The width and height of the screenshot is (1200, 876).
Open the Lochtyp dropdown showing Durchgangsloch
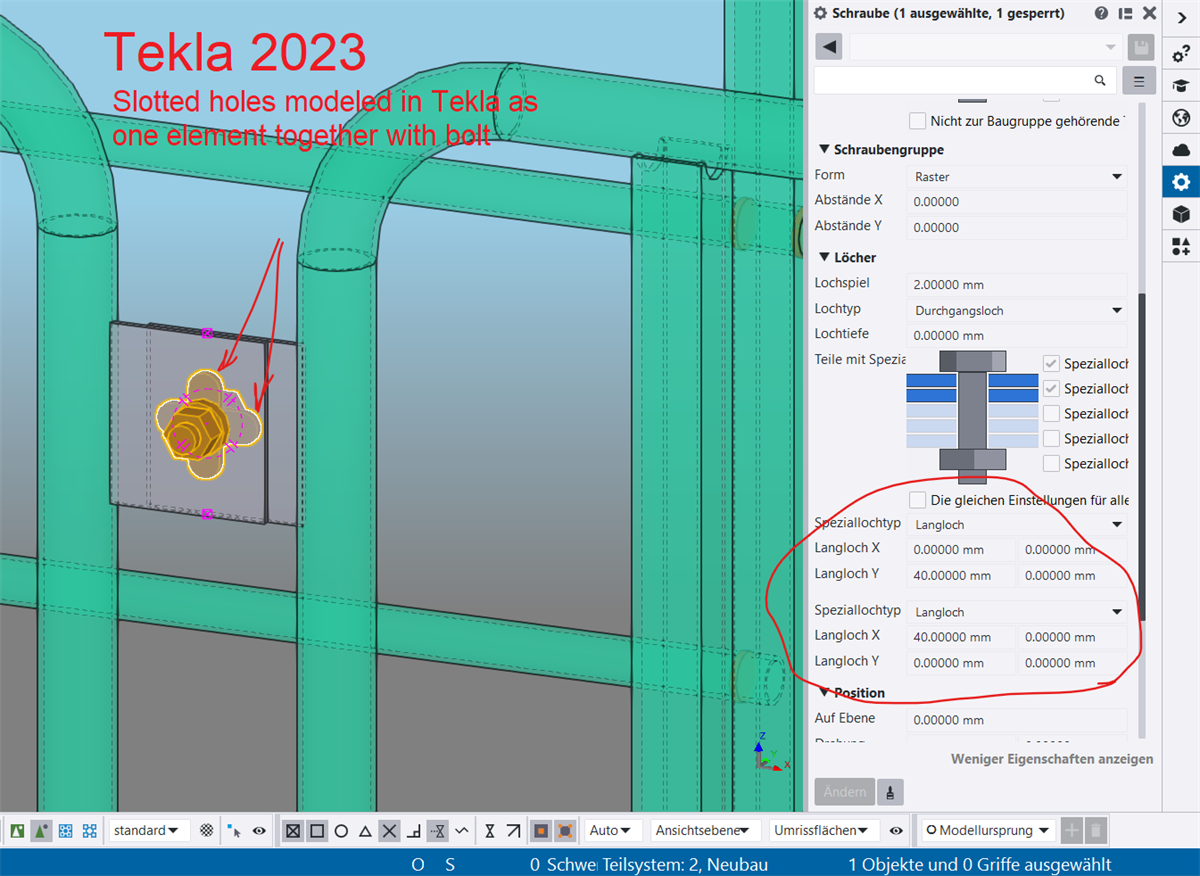(x=1017, y=310)
